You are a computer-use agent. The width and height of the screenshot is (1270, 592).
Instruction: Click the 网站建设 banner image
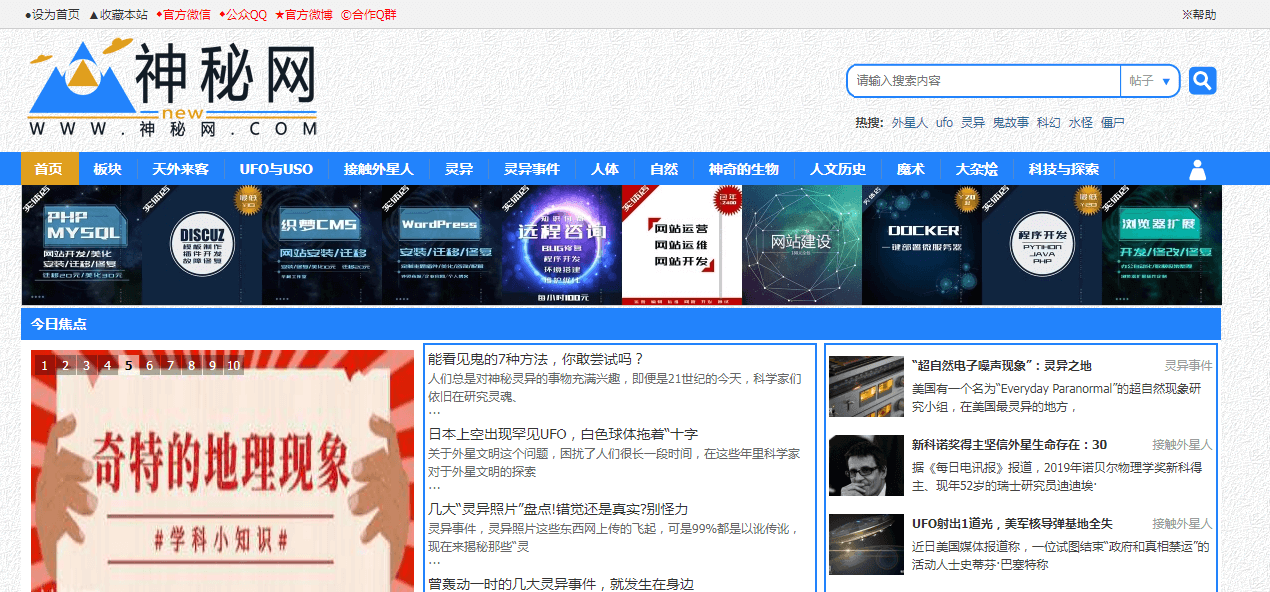pos(801,245)
